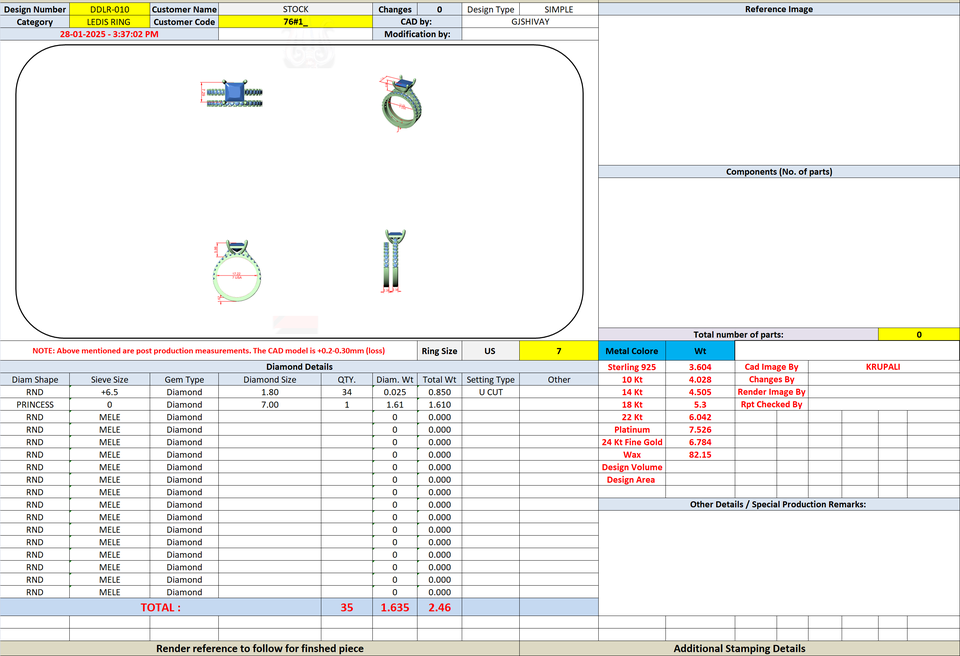
Task: Click the 18 Kt weight 5.3
Action: 700,405
